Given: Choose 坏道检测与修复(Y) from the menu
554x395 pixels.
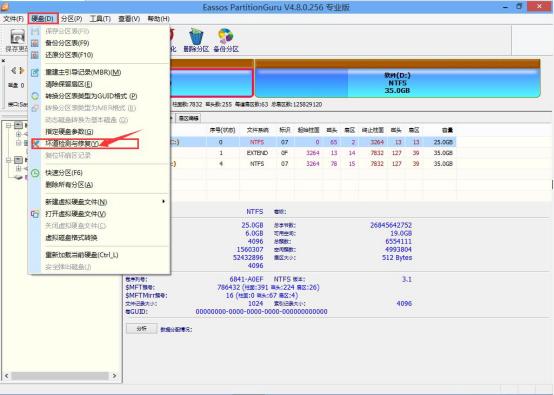Looking at the screenshot, I should [85, 144].
